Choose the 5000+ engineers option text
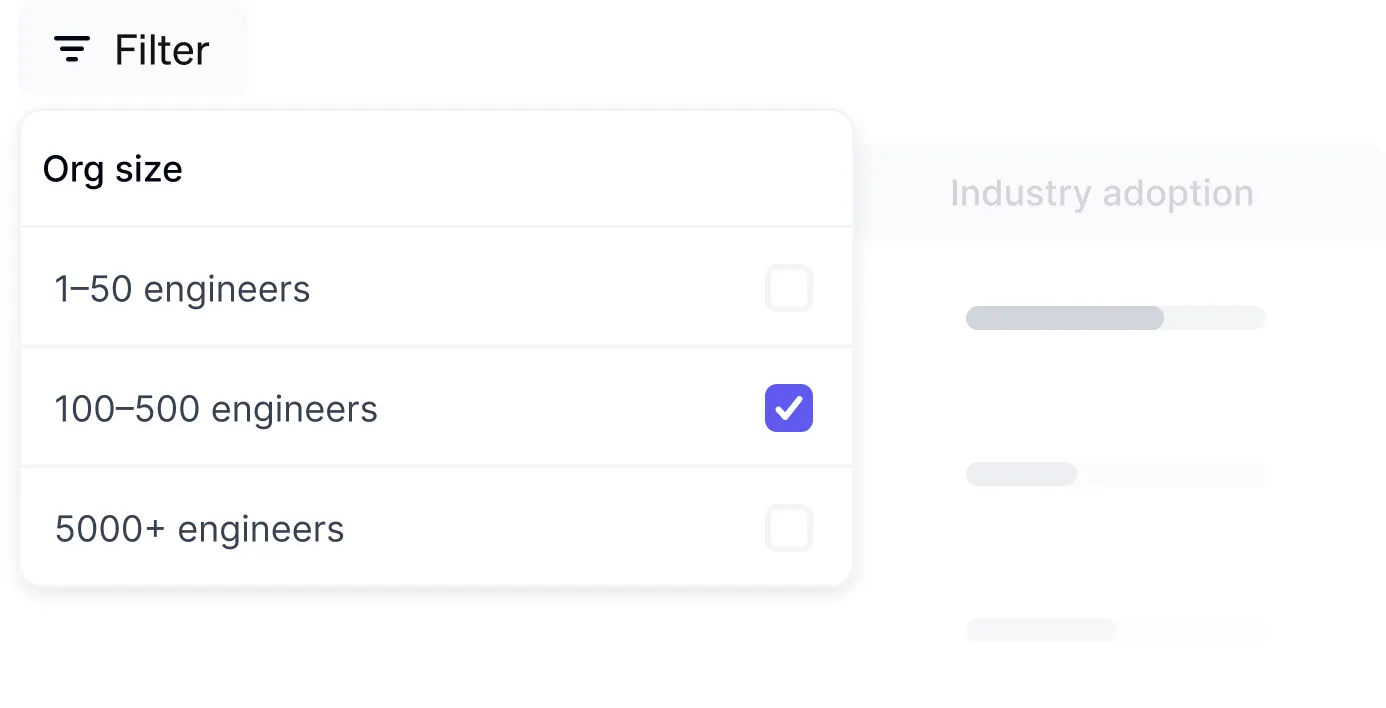This screenshot has width=1386, height=708. pos(200,529)
